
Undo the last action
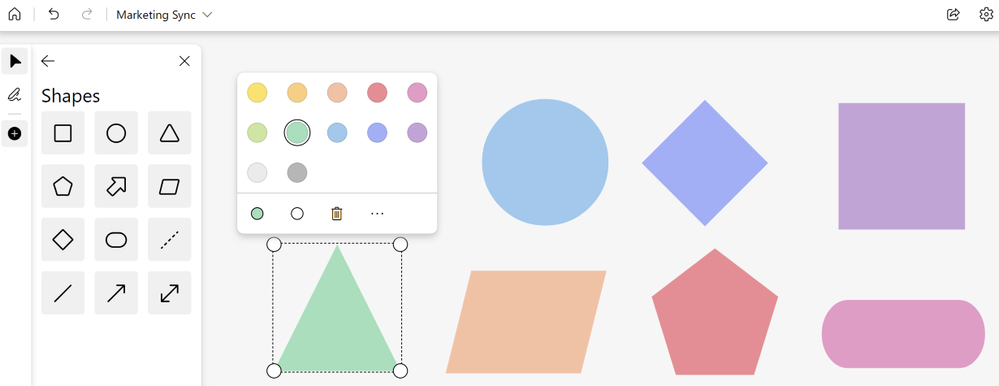coord(54,14)
